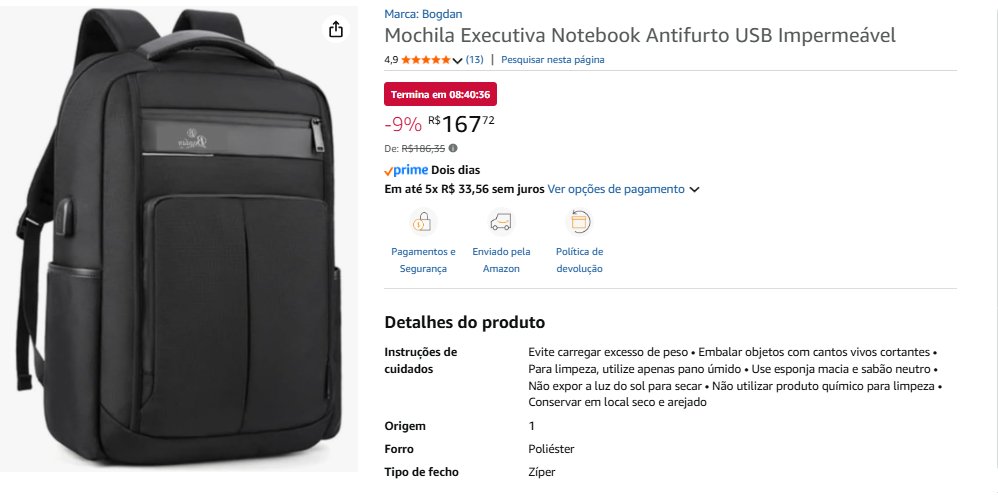Click the red Termina em deal countdown badge
The width and height of the screenshot is (998, 498).
[440, 94]
